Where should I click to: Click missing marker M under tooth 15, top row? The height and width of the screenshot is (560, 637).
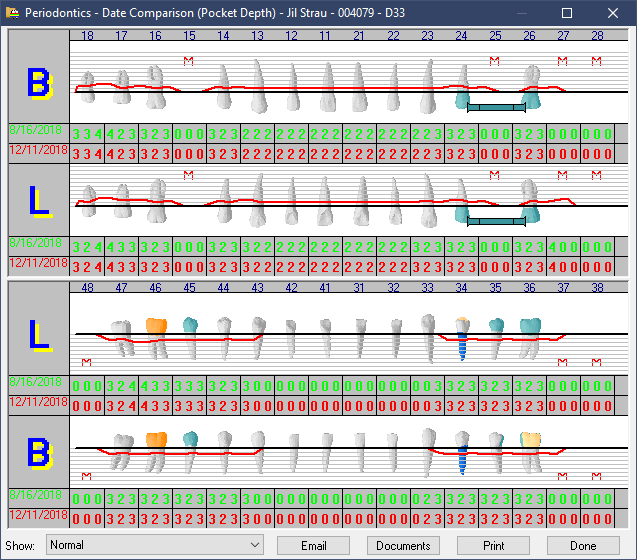coord(189,61)
